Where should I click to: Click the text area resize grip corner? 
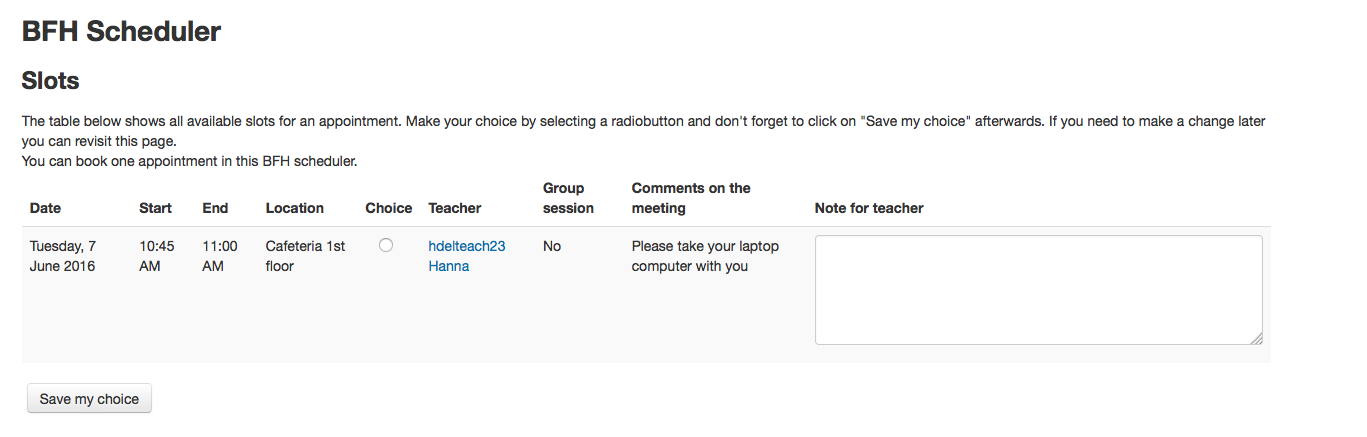pyautogui.click(x=1255, y=338)
